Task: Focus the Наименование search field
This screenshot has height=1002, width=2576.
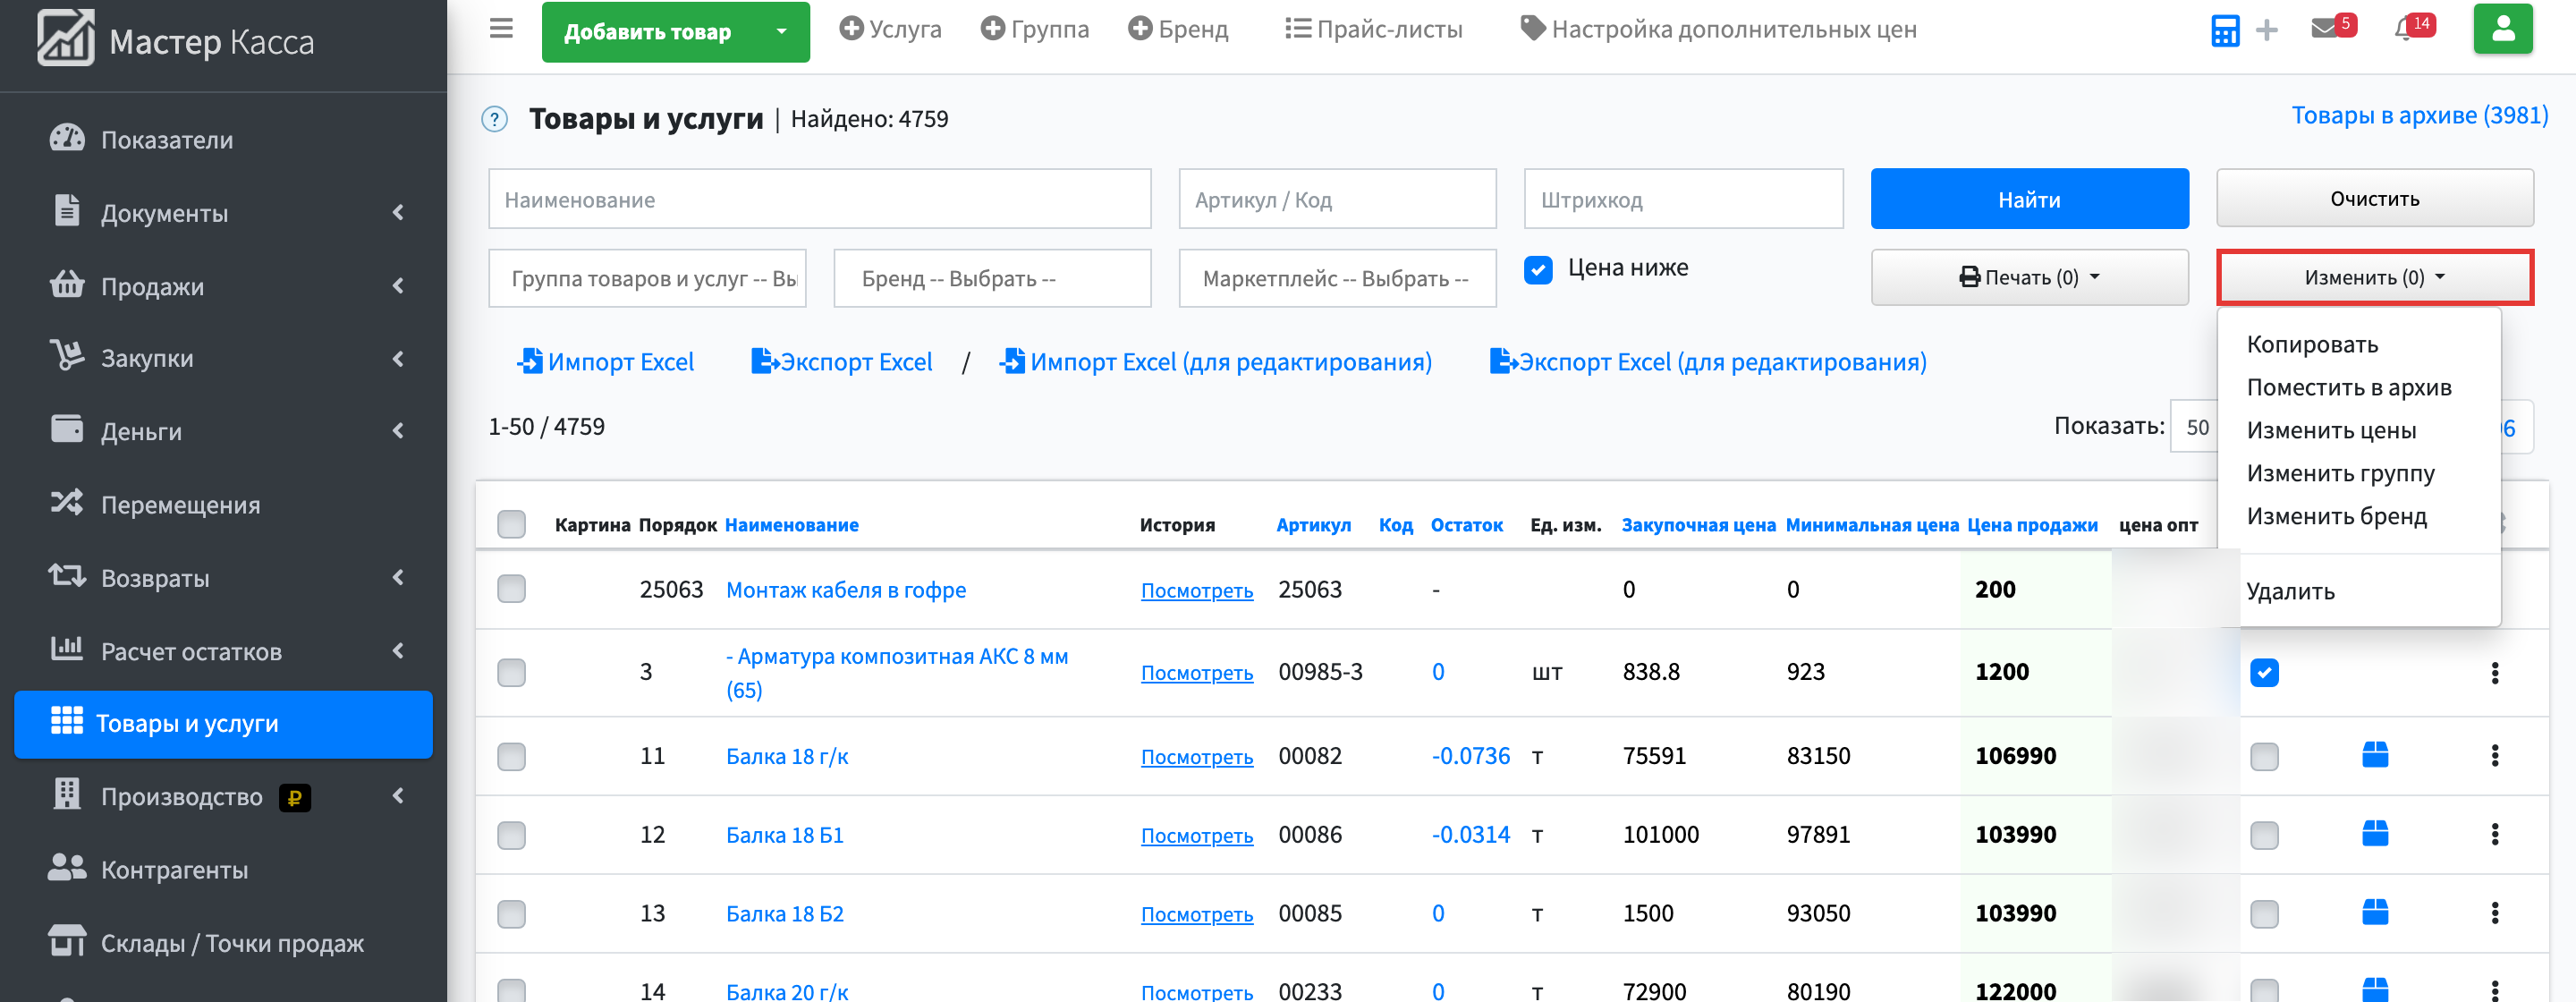Action: 819,199
